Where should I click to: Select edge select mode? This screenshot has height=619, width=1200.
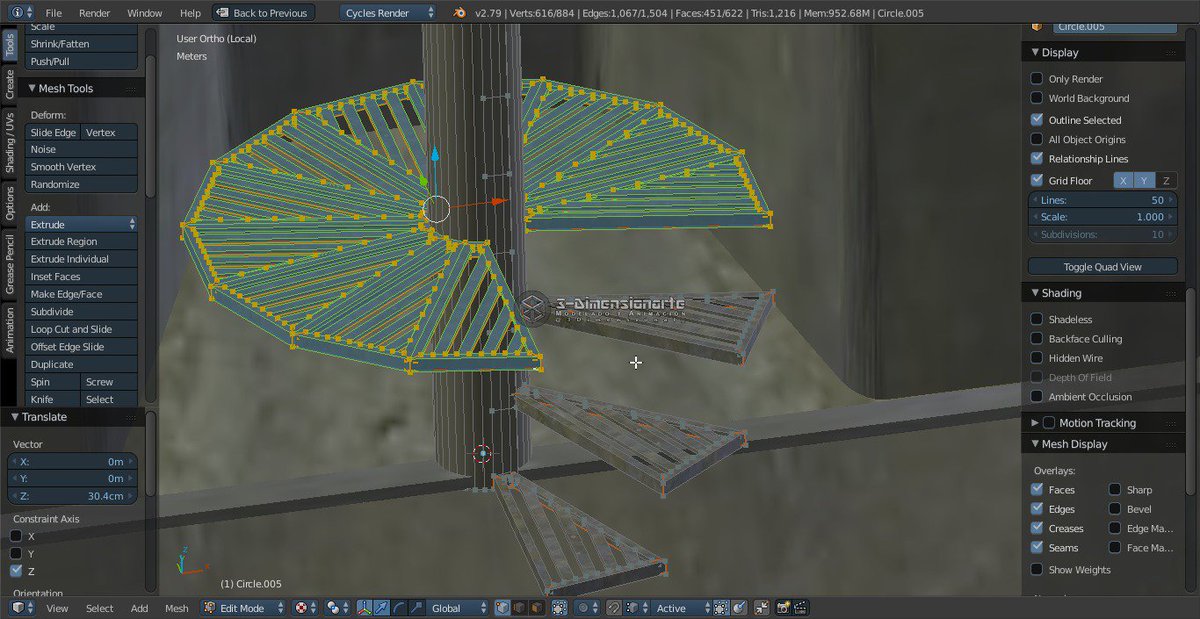(519, 608)
